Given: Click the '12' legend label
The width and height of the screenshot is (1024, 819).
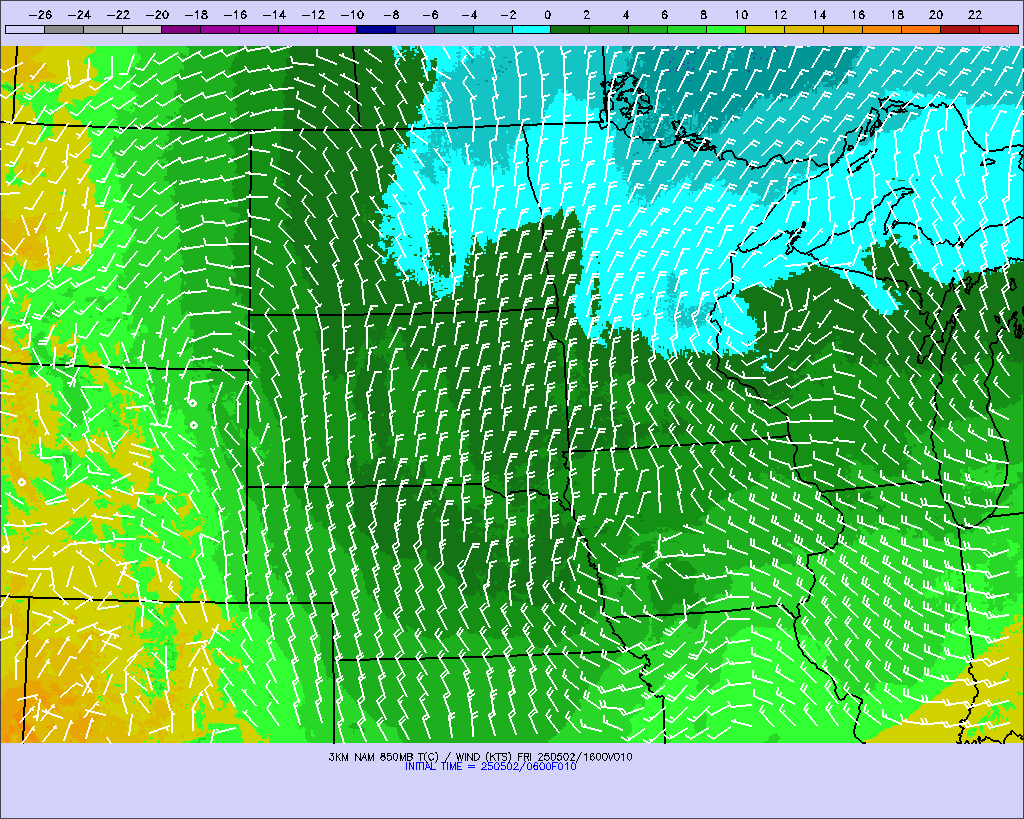Looking at the screenshot, I should point(780,15).
